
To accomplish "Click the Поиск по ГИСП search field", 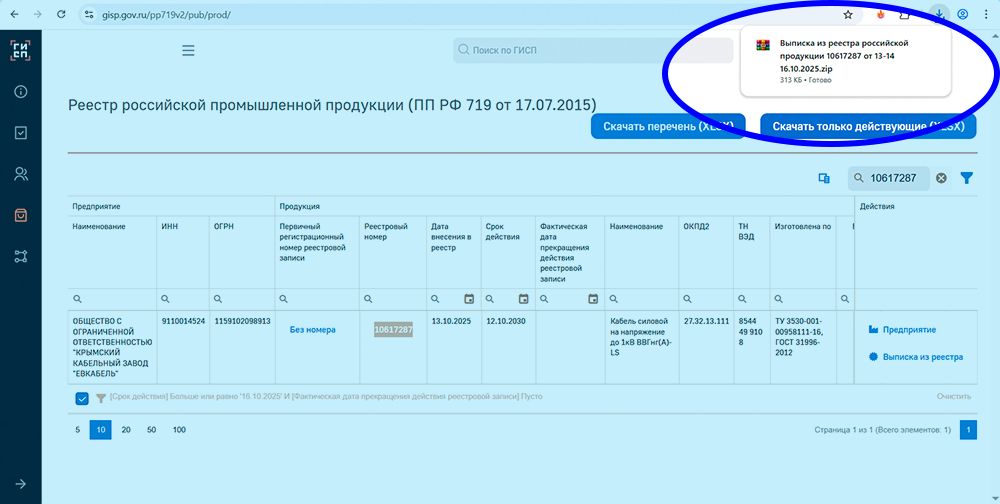I will click(x=560, y=50).
